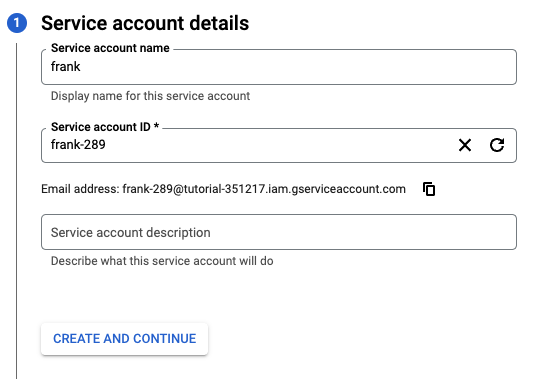Click the required asterisk on Service account ID
Screen dimensions: 540x383
click(x=156, y=125)
